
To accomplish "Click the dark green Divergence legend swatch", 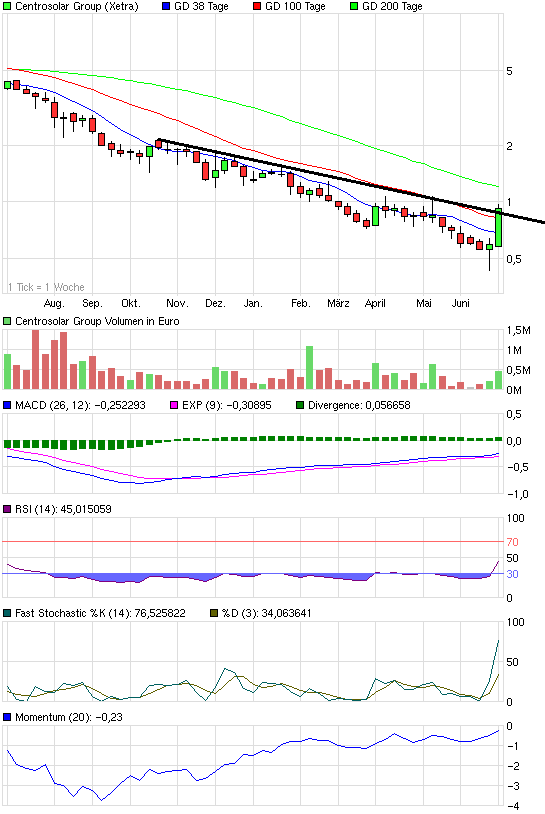I will 300,405.
